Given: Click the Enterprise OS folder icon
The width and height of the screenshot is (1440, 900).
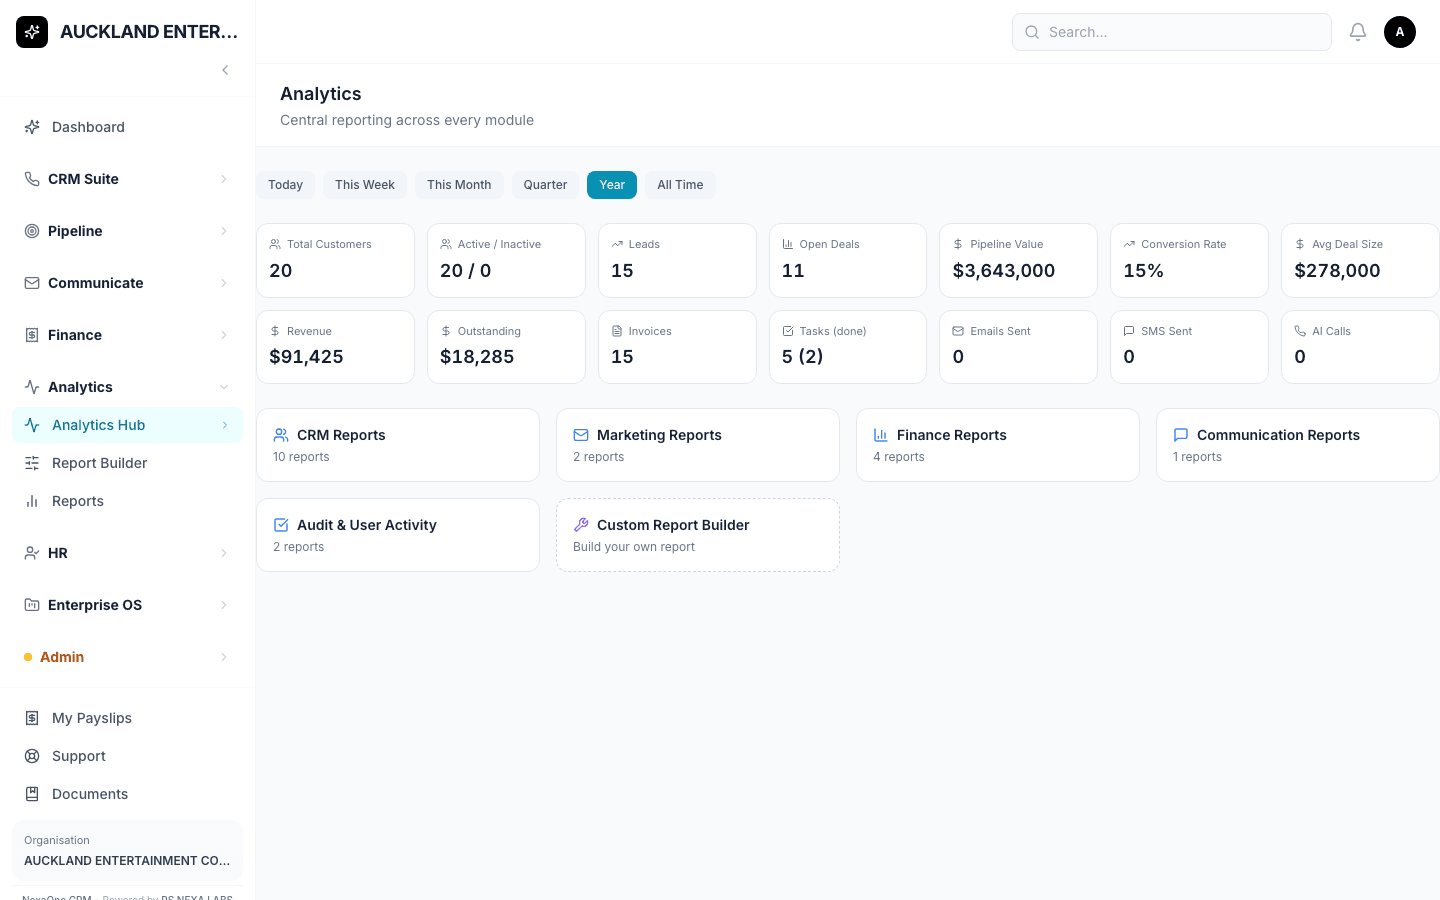Looking at the screenshot, I should coord(32,605).
